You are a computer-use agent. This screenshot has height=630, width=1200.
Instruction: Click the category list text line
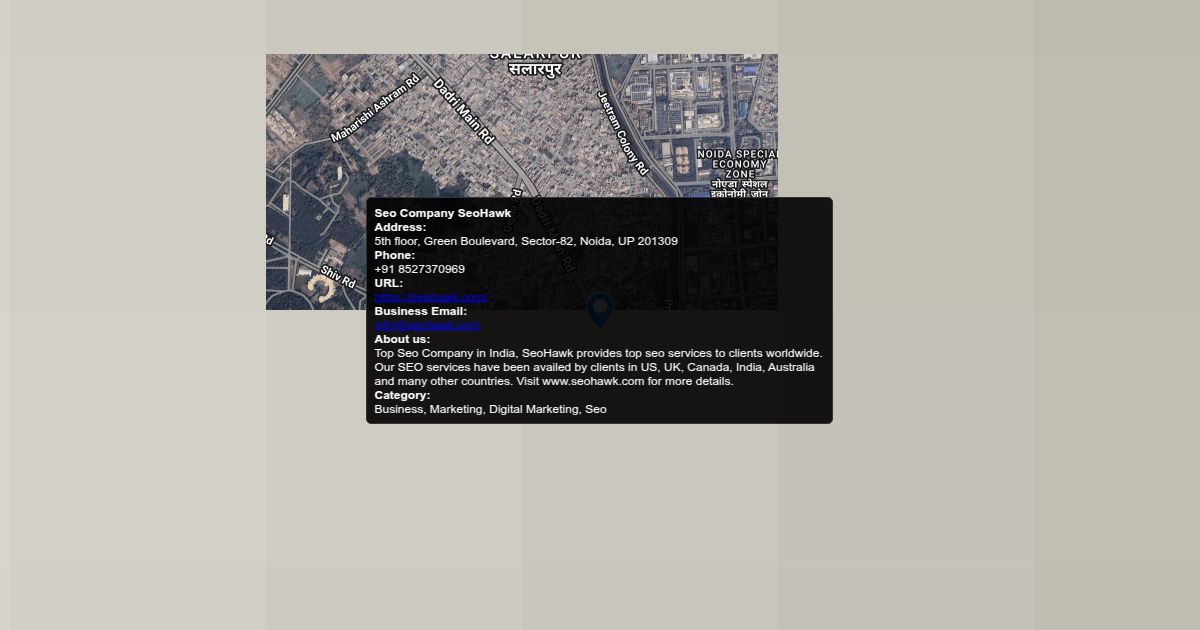tap(490, 409)
